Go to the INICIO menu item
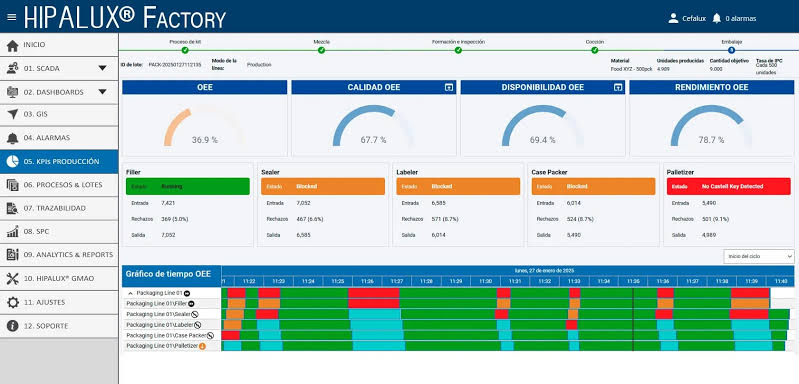The width and height of the screenshot is (799, 384). tap(59, 45)
